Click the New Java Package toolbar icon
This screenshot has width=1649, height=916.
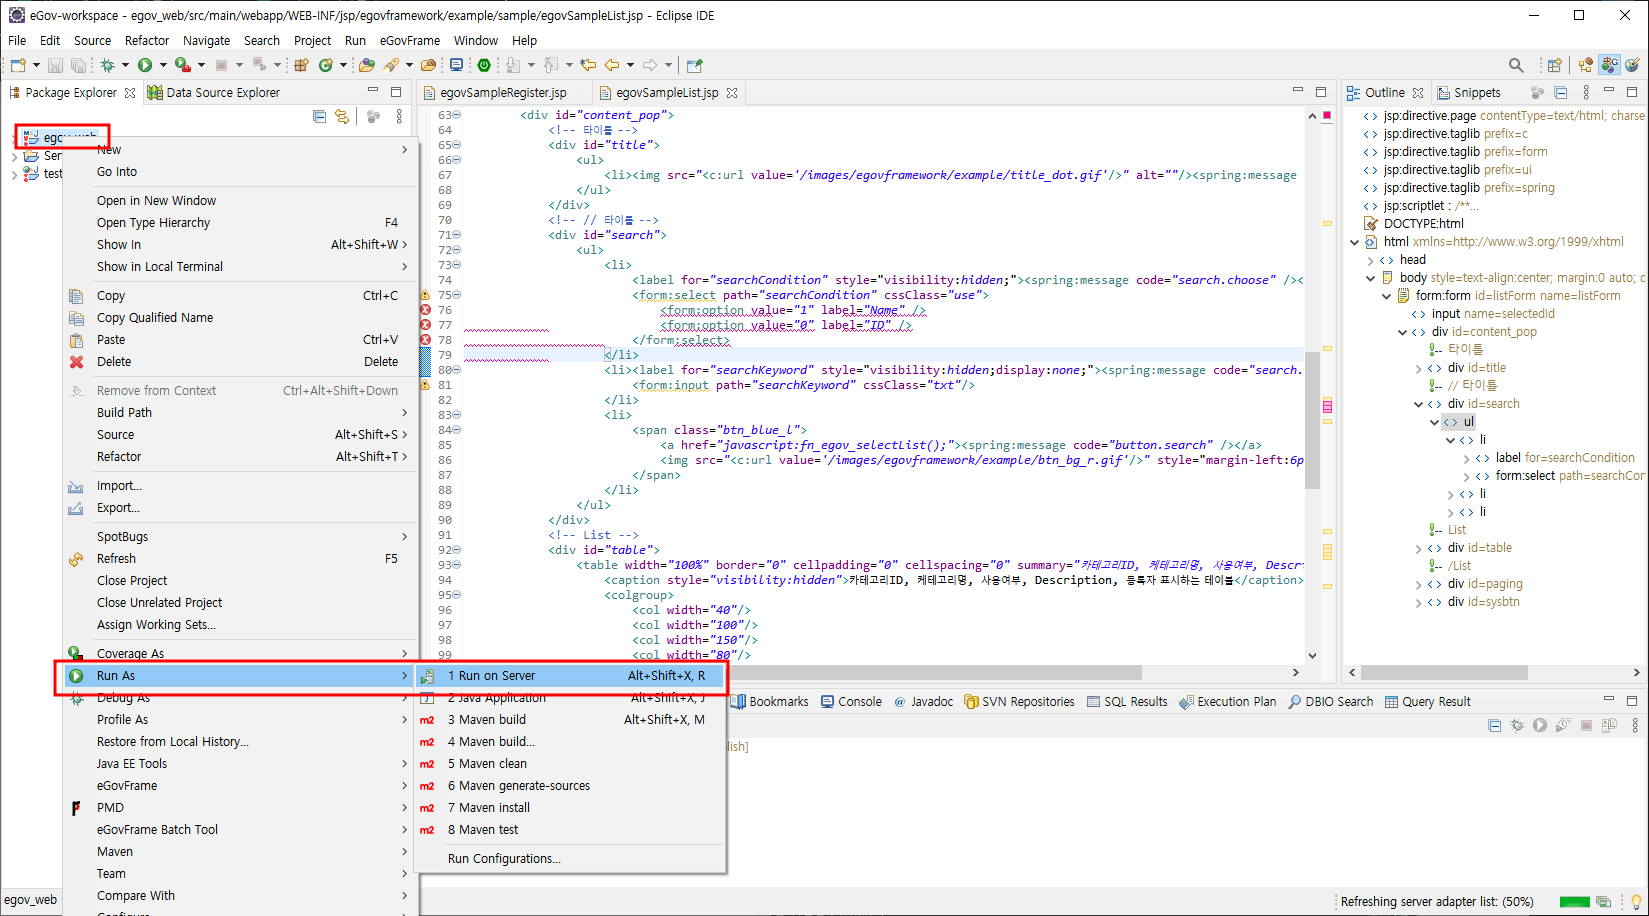tap(300, 65)
